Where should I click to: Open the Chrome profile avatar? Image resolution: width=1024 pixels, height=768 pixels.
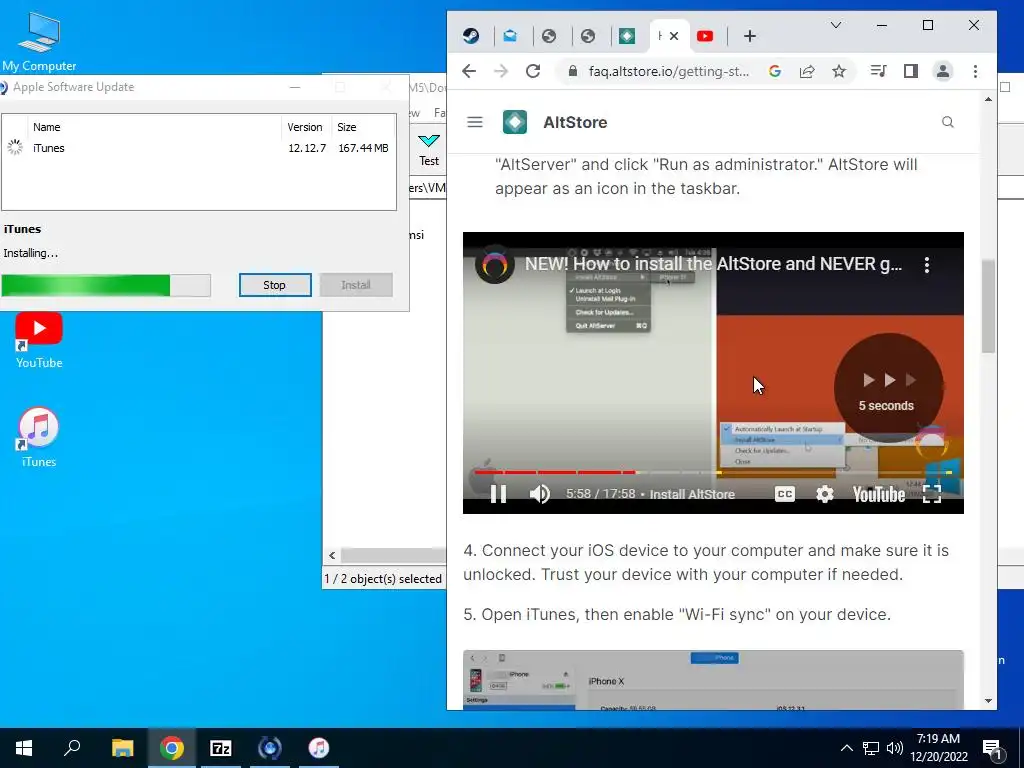tap(943, 71)
